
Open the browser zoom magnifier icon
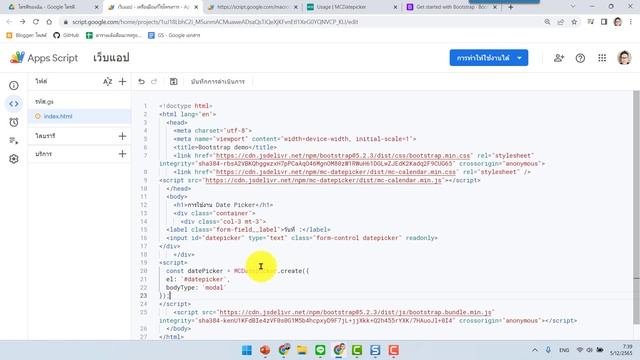click(547, 22)
